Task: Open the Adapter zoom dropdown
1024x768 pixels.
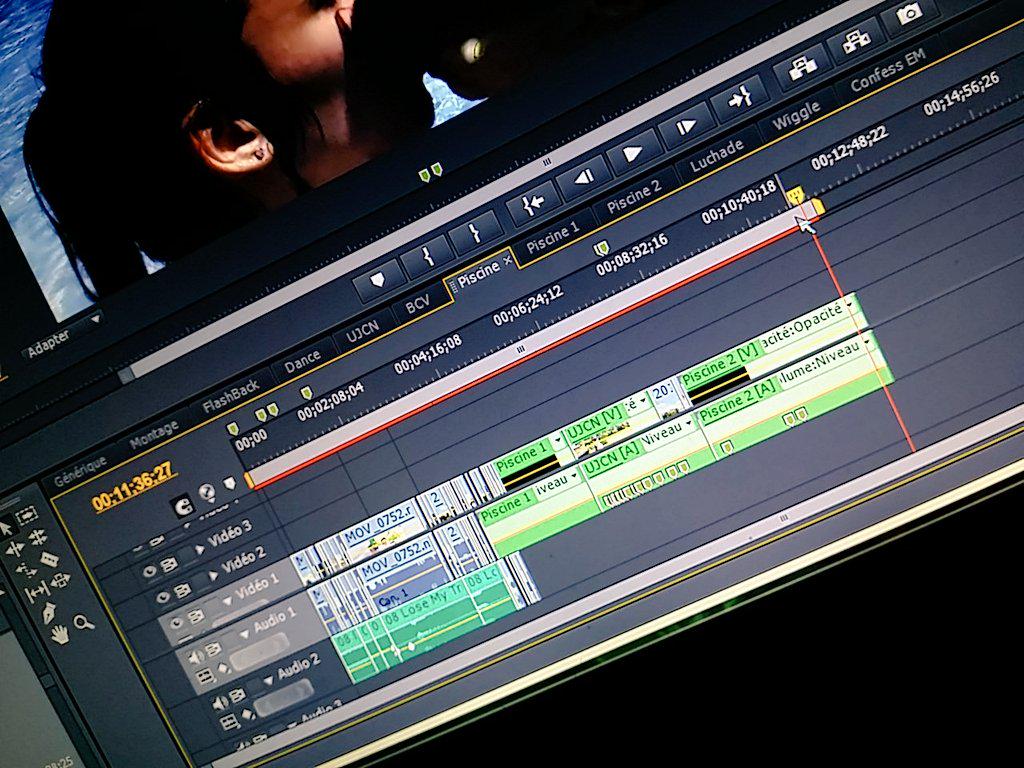Action: click(95, 319)
